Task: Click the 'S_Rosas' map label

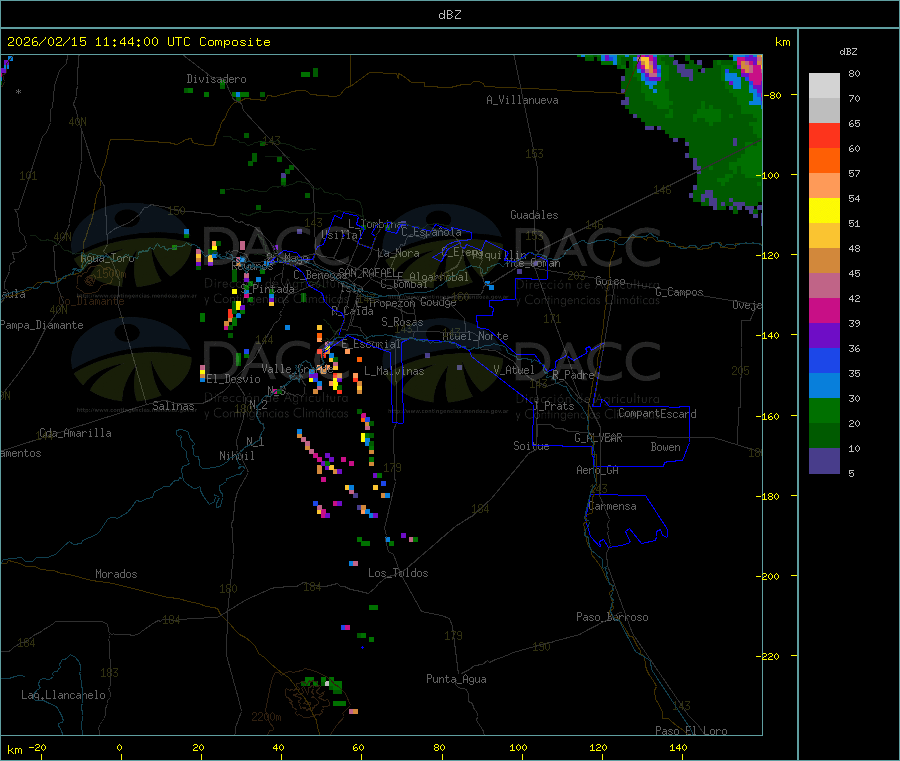Action: [x=402, y=323]
